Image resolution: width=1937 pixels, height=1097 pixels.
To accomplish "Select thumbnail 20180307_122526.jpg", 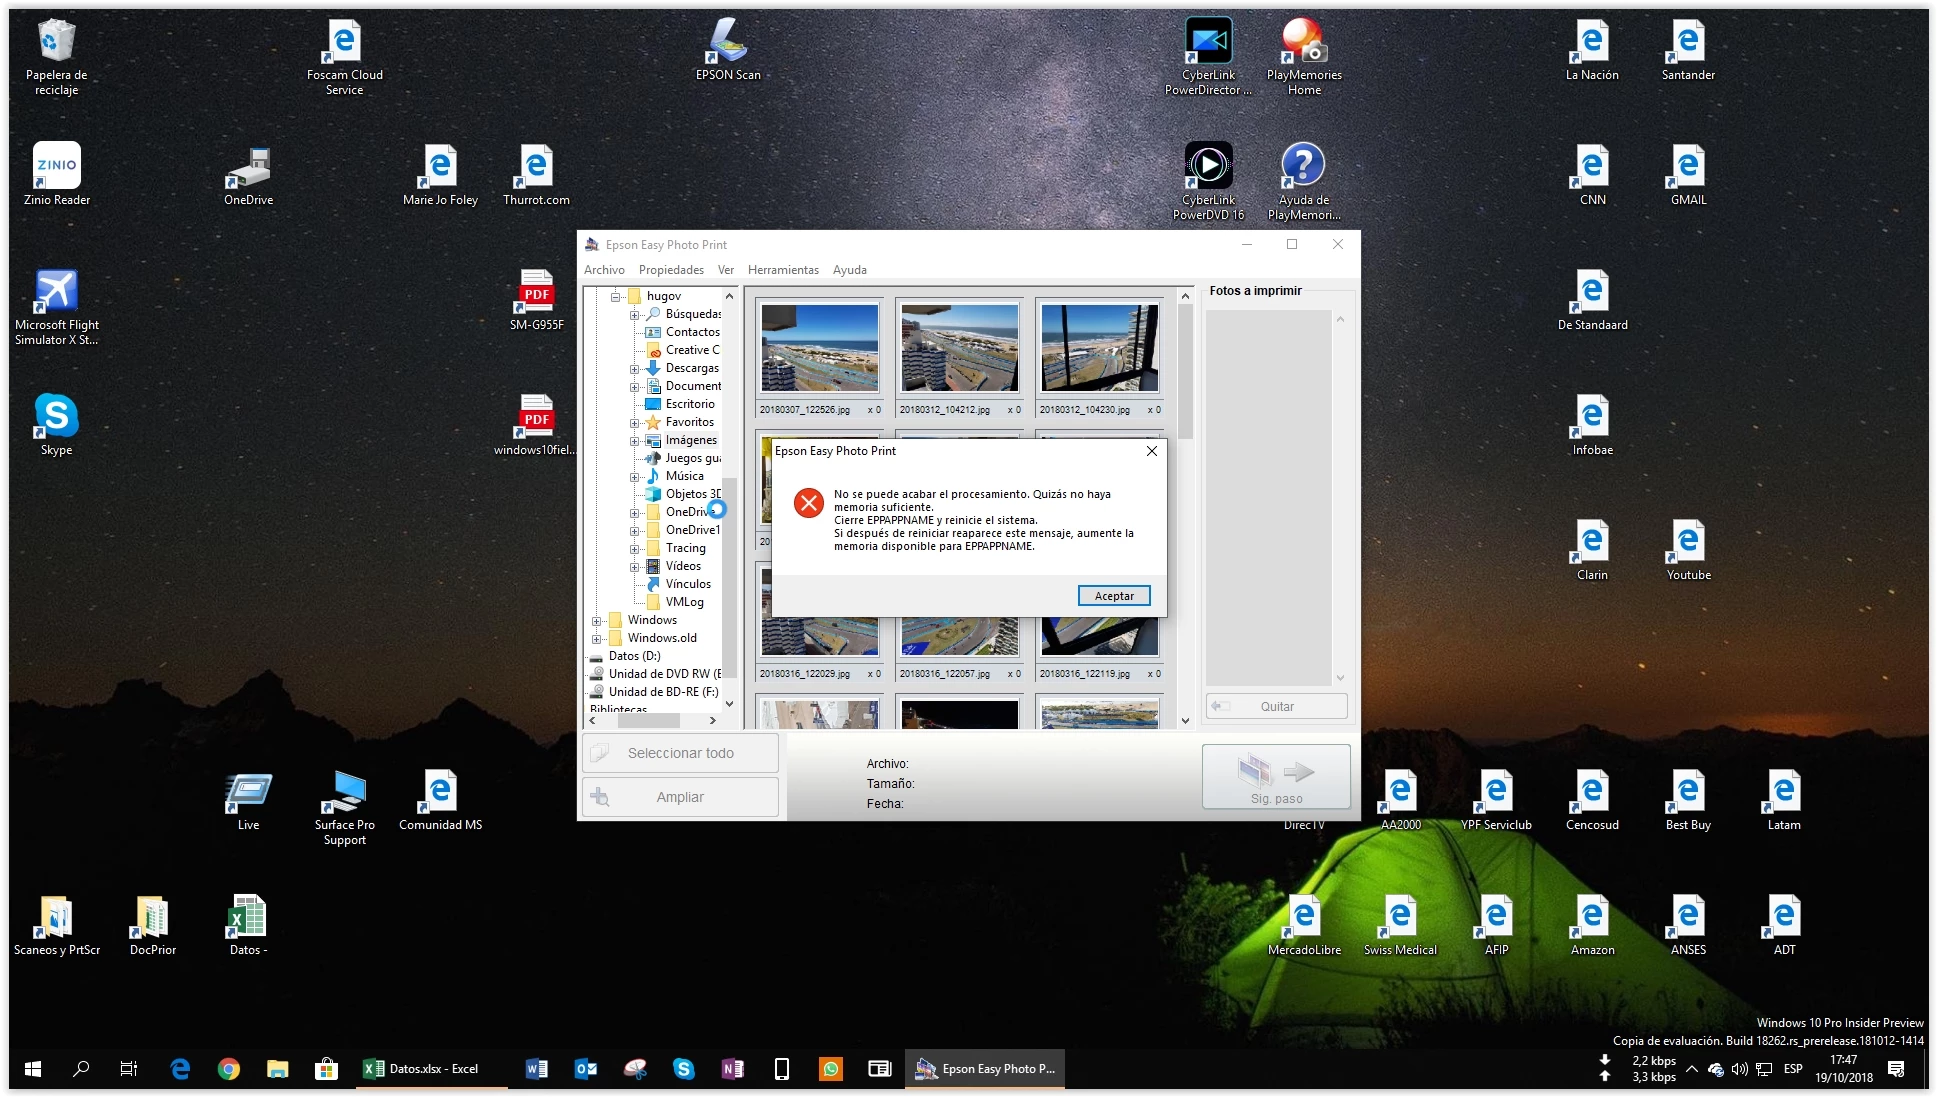I will point(819,348).
